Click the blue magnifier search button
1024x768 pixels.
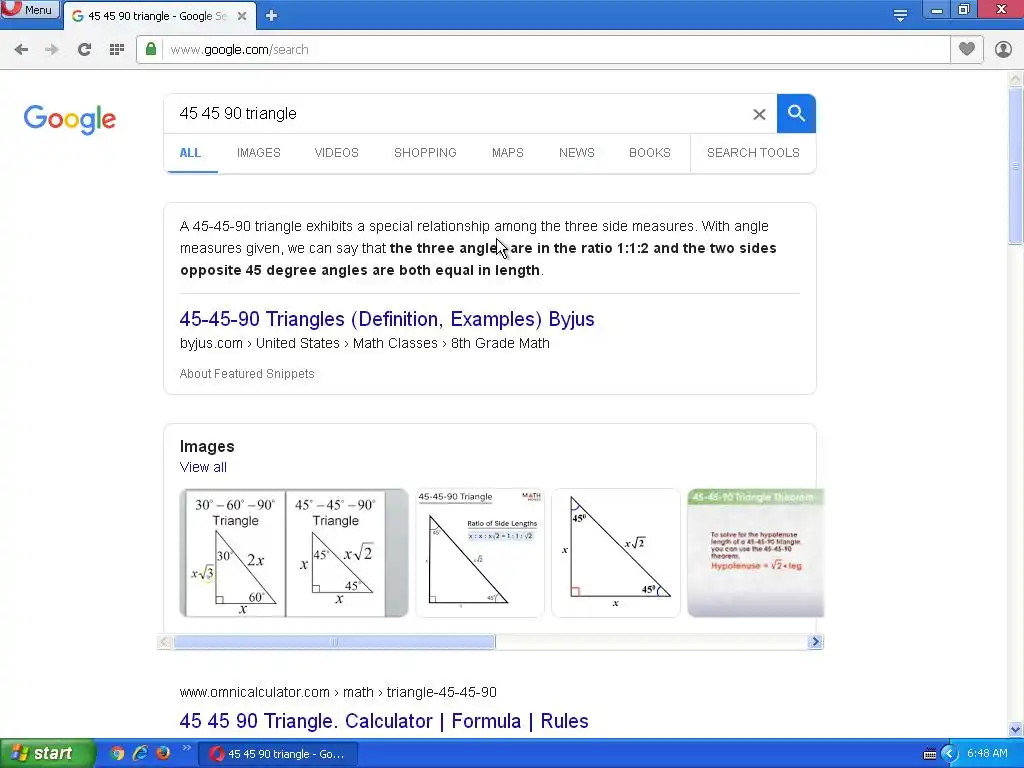click(x=796, y=114)
